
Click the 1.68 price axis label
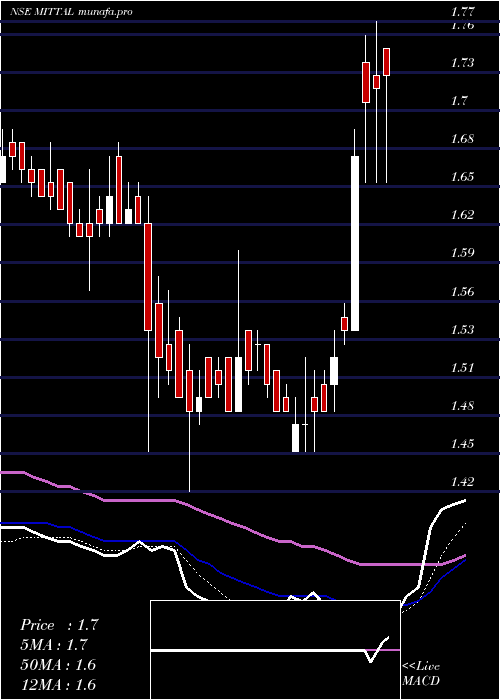pos(462,139)
